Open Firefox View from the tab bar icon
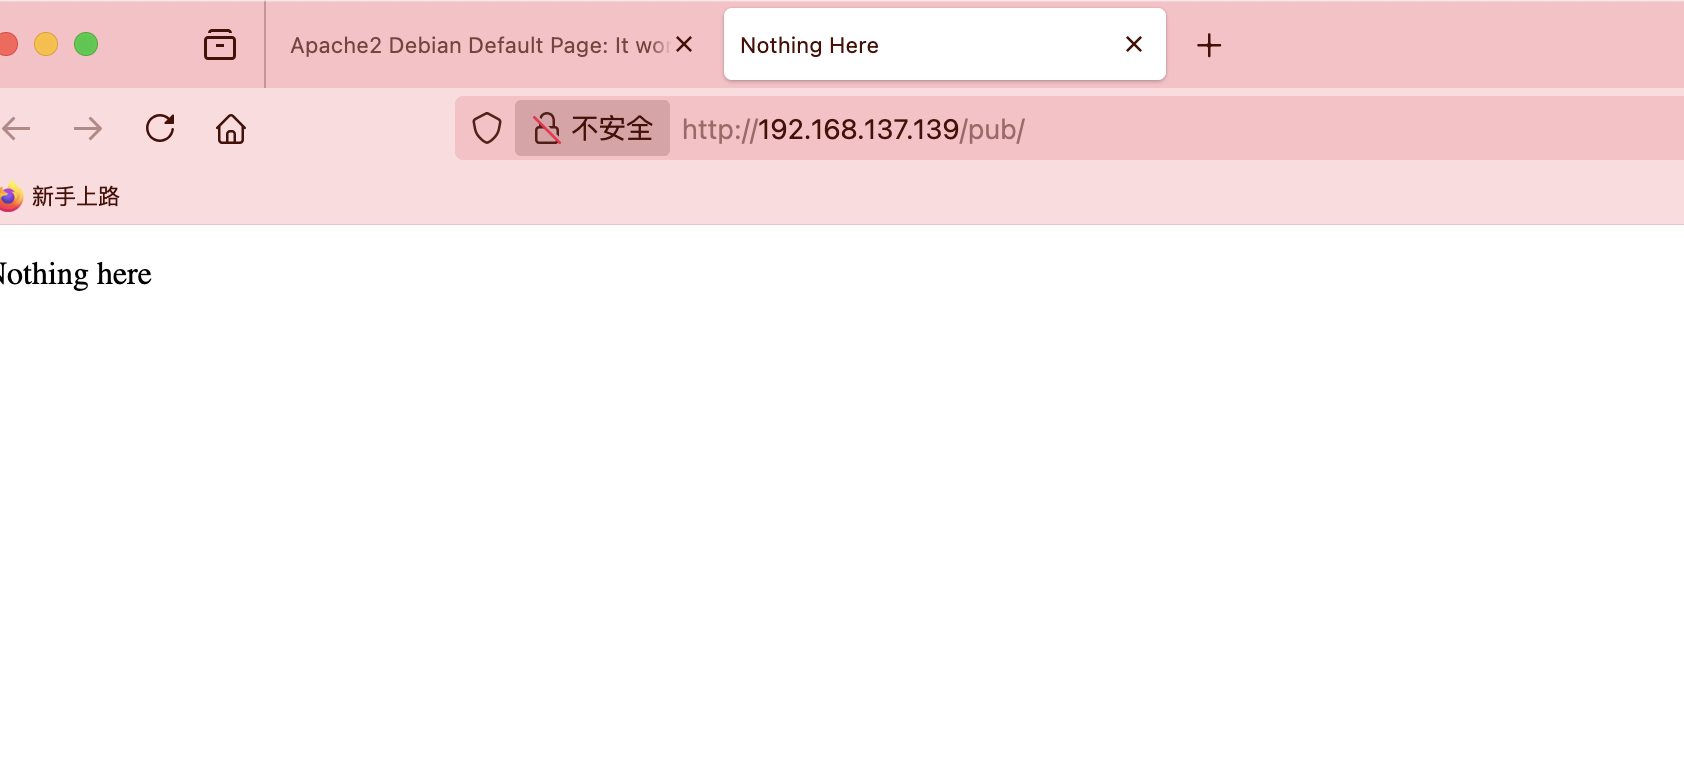The width and height of the screenshot is (1684, 762). click(x=220, y=45)
